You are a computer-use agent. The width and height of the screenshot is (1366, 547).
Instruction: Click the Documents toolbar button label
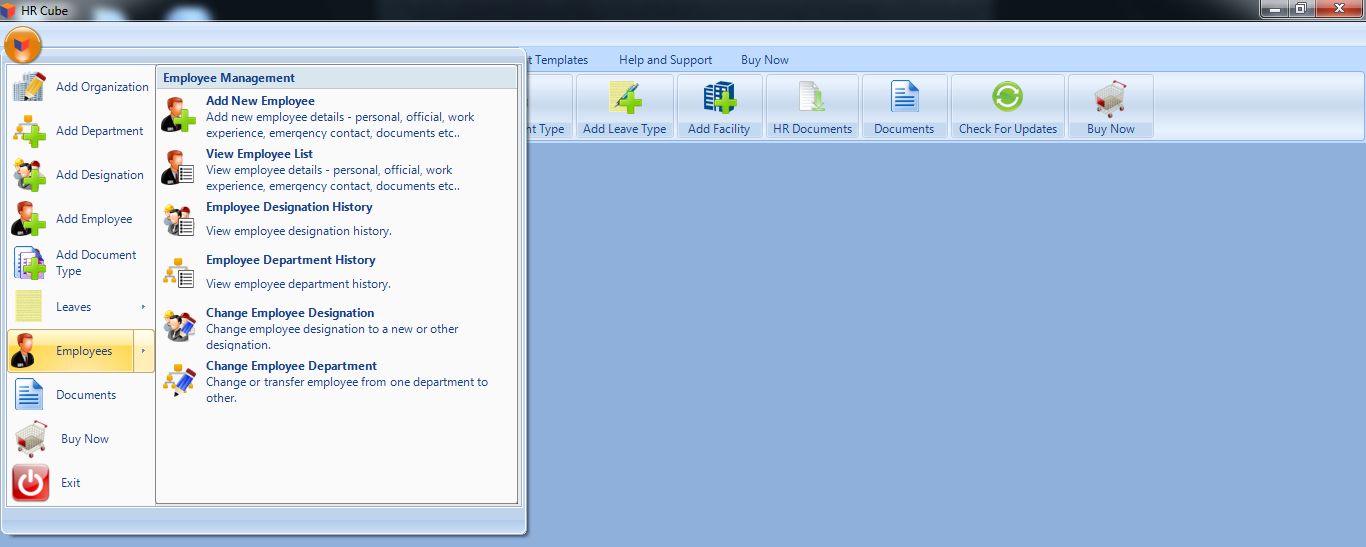[904, 129]
